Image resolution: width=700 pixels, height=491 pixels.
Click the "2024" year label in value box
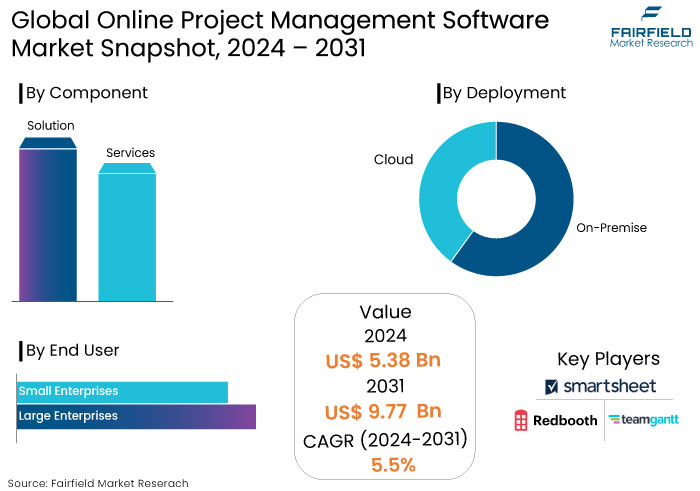tap(385, 336)
